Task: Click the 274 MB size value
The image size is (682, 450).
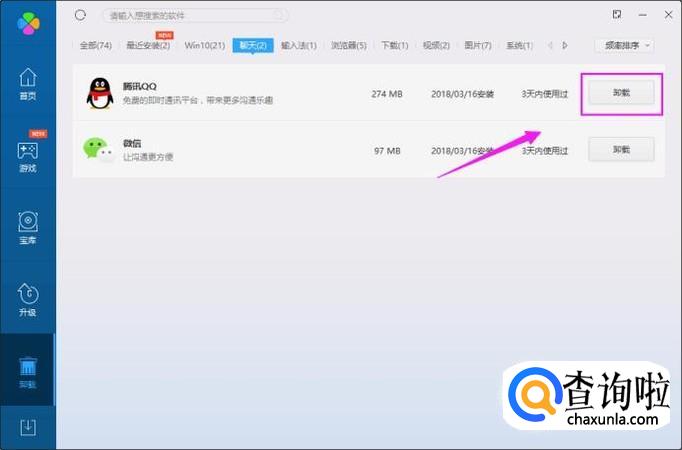Action: [x=387, y=94]
